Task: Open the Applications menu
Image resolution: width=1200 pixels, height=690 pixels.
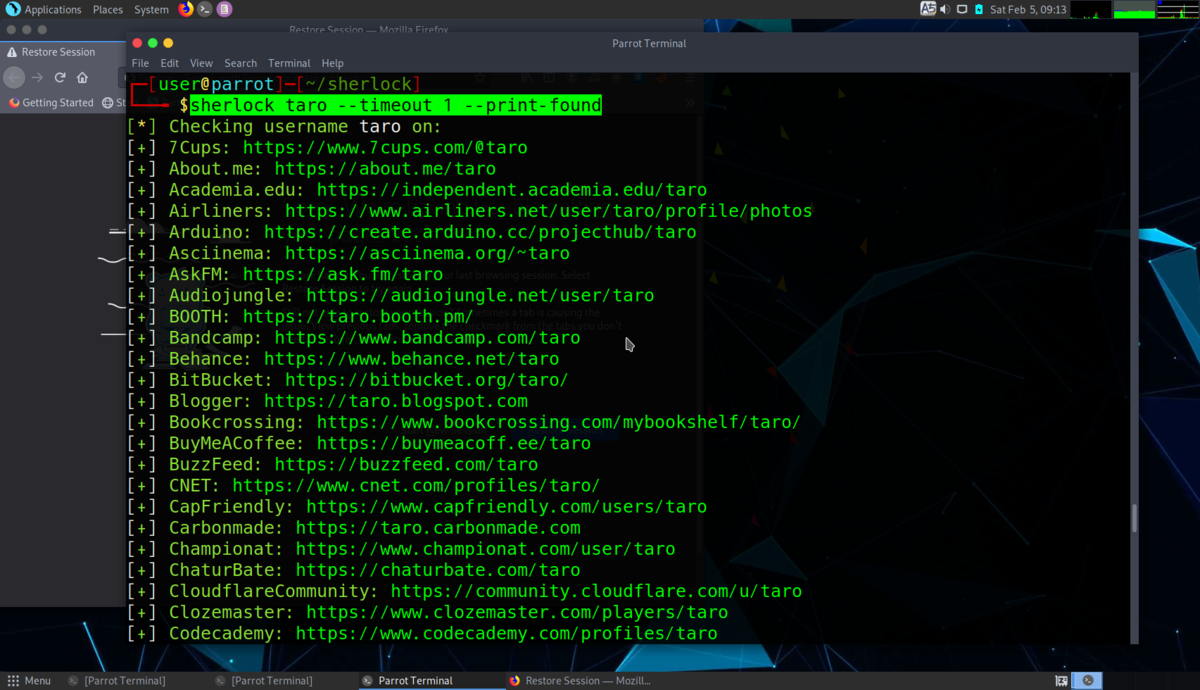Action: (x=53, y=10)
